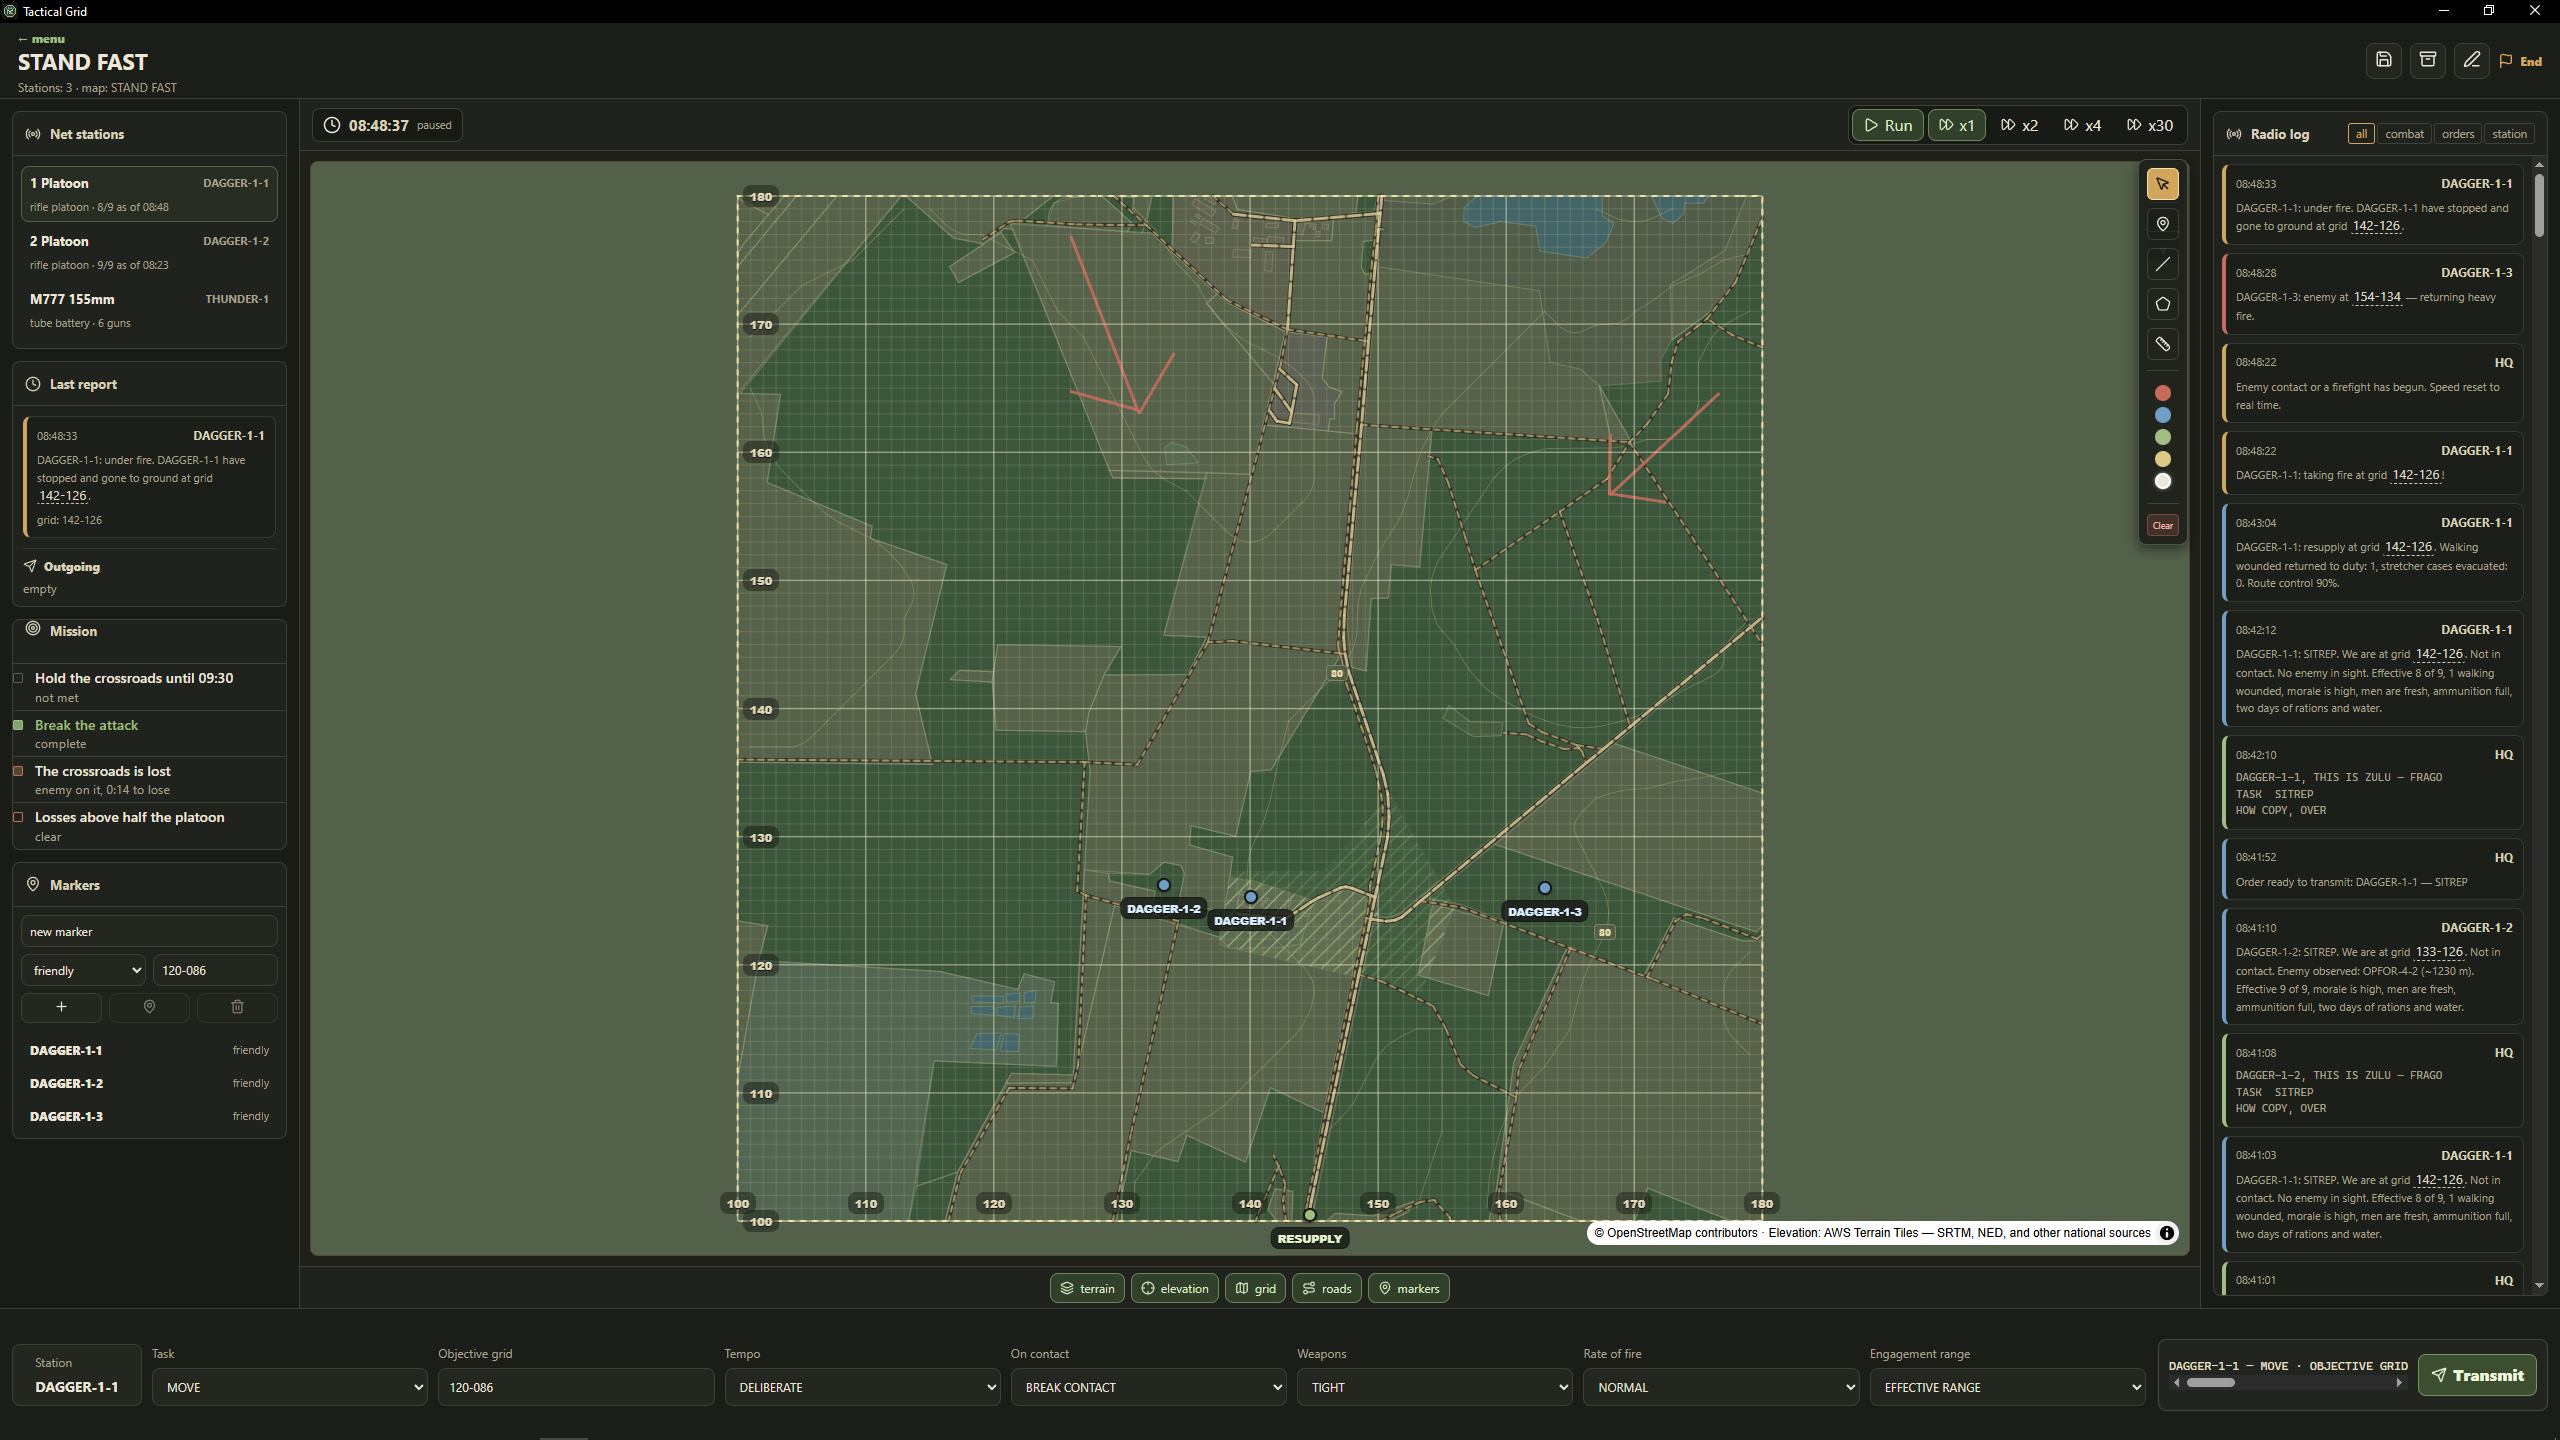
Task: Filter radio log by orders tab
Action: point(2458,134)
